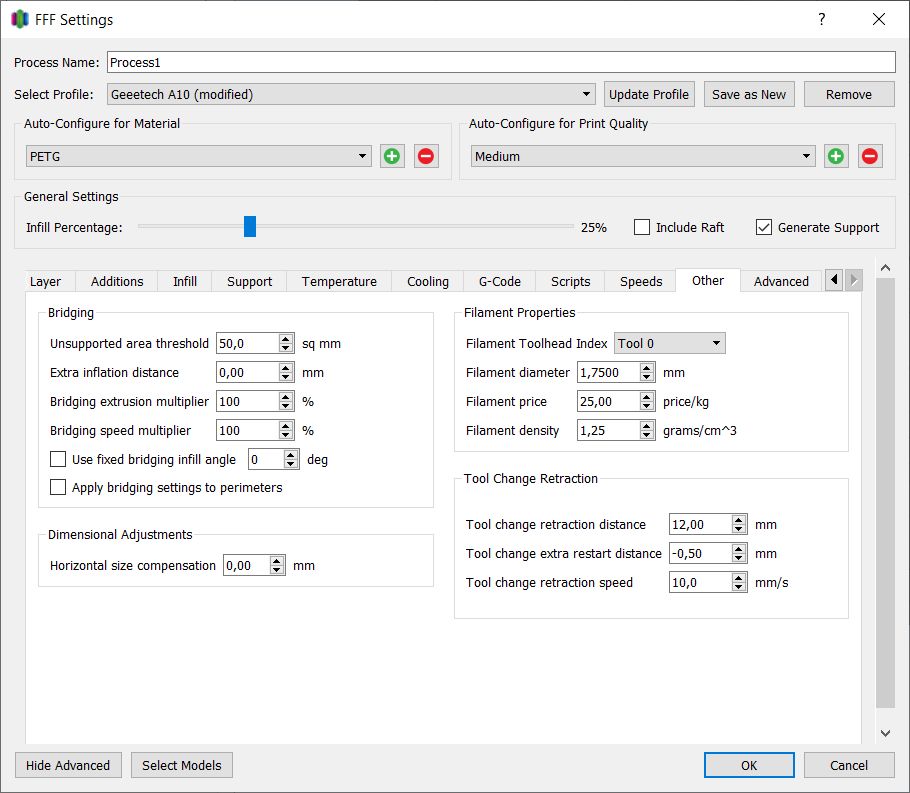Increase Tool change retraction distance with up arrow
The image size is (910, 793).
(739, 520)
